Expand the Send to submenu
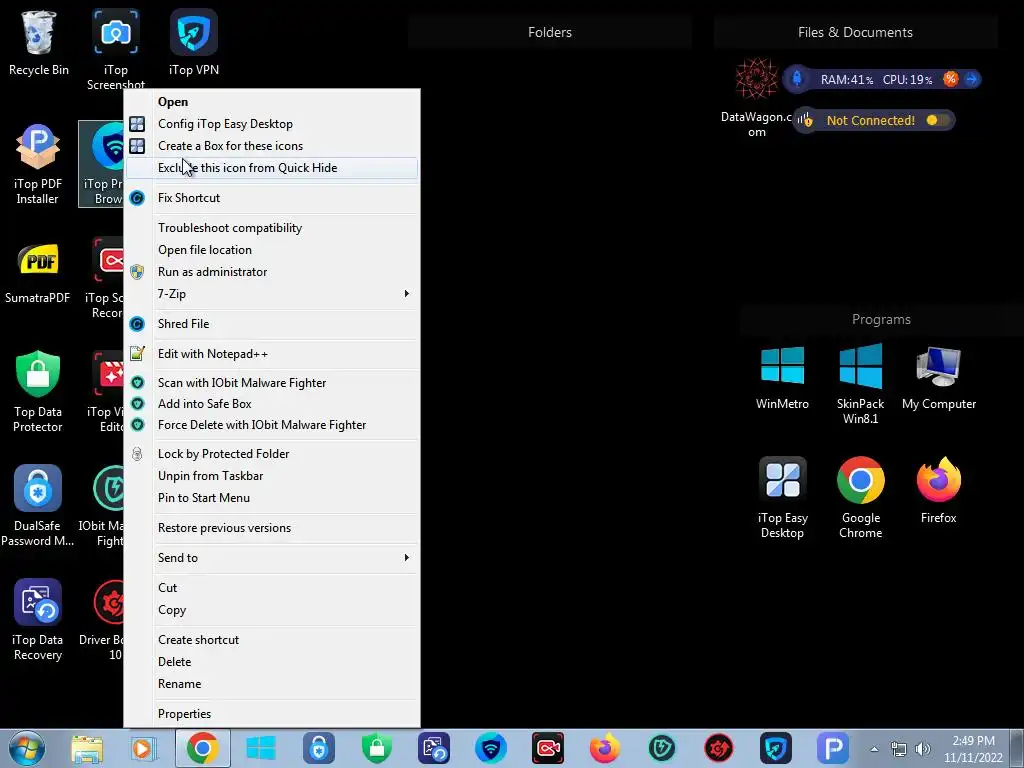 (x=272, y=558)
